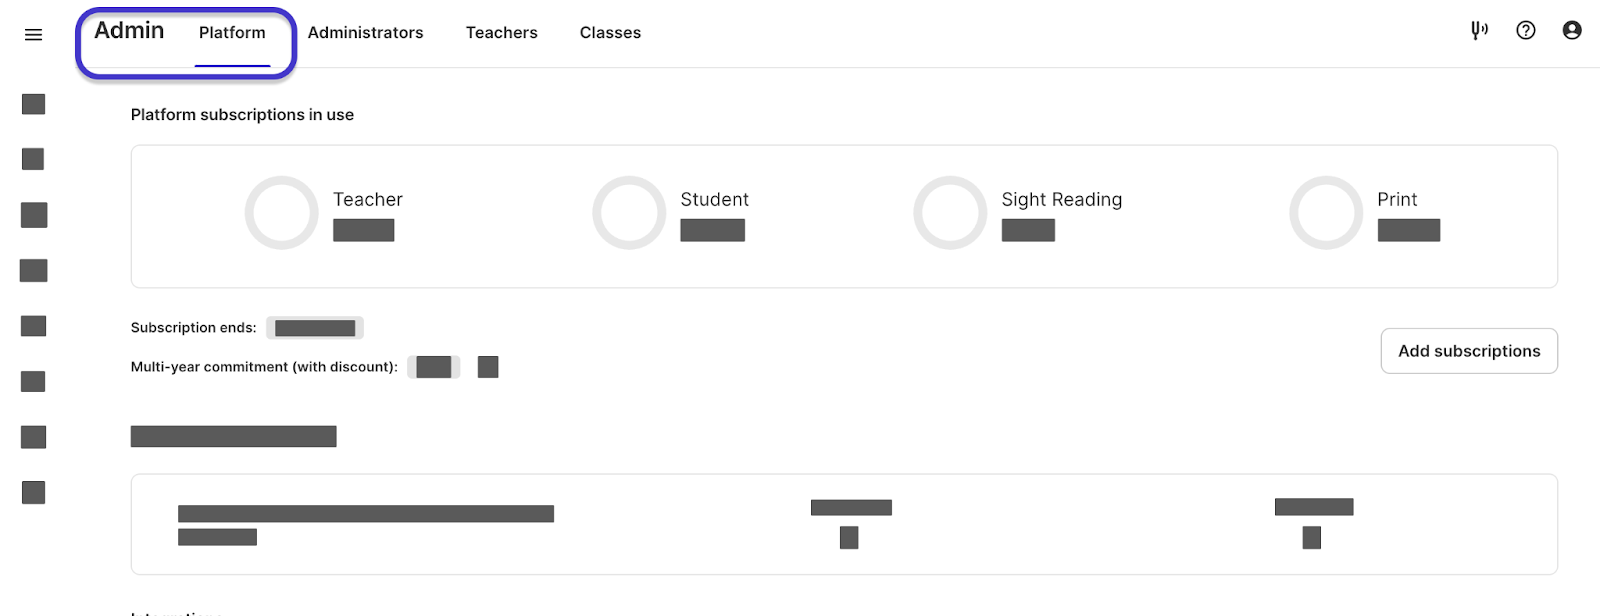Image resolution: width=1600 pixels, height=616 pixels.
Task: Switch to the Classes tab
Action: [x=610, y=32]
